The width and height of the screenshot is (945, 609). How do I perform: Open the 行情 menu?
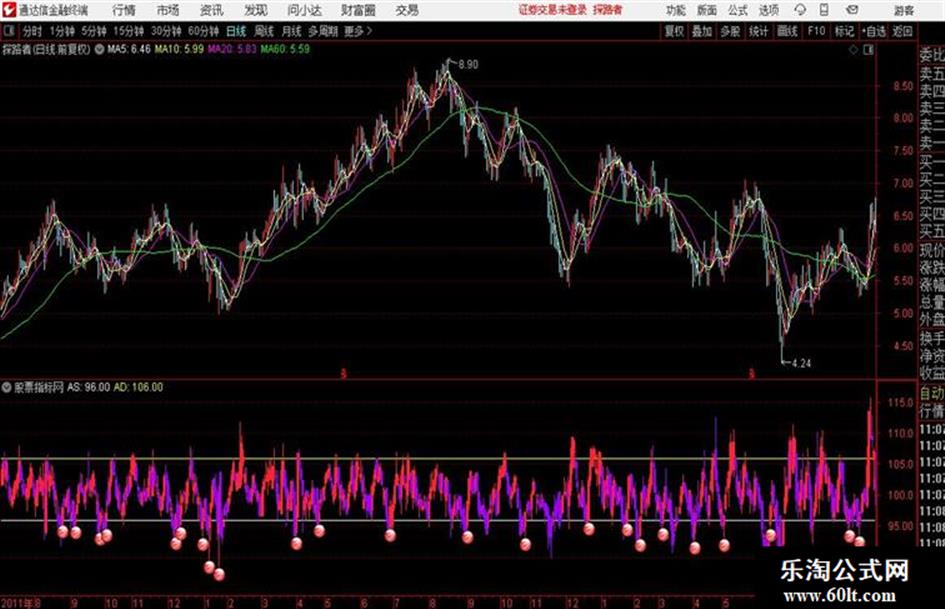tap(124, 10)
